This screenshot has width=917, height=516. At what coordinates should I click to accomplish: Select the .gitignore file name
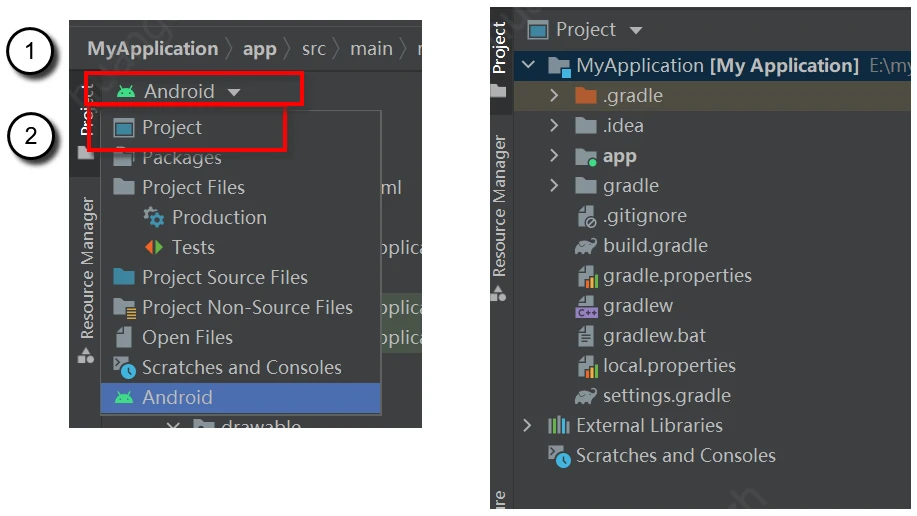644,216
